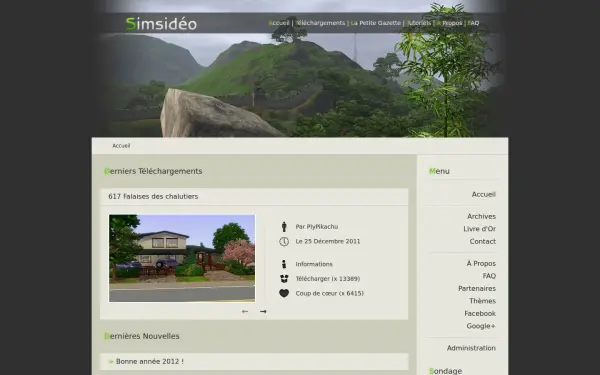Viewport: 600px width, 375px height.
Task: Open the Informations link
Action: [314, 264]
